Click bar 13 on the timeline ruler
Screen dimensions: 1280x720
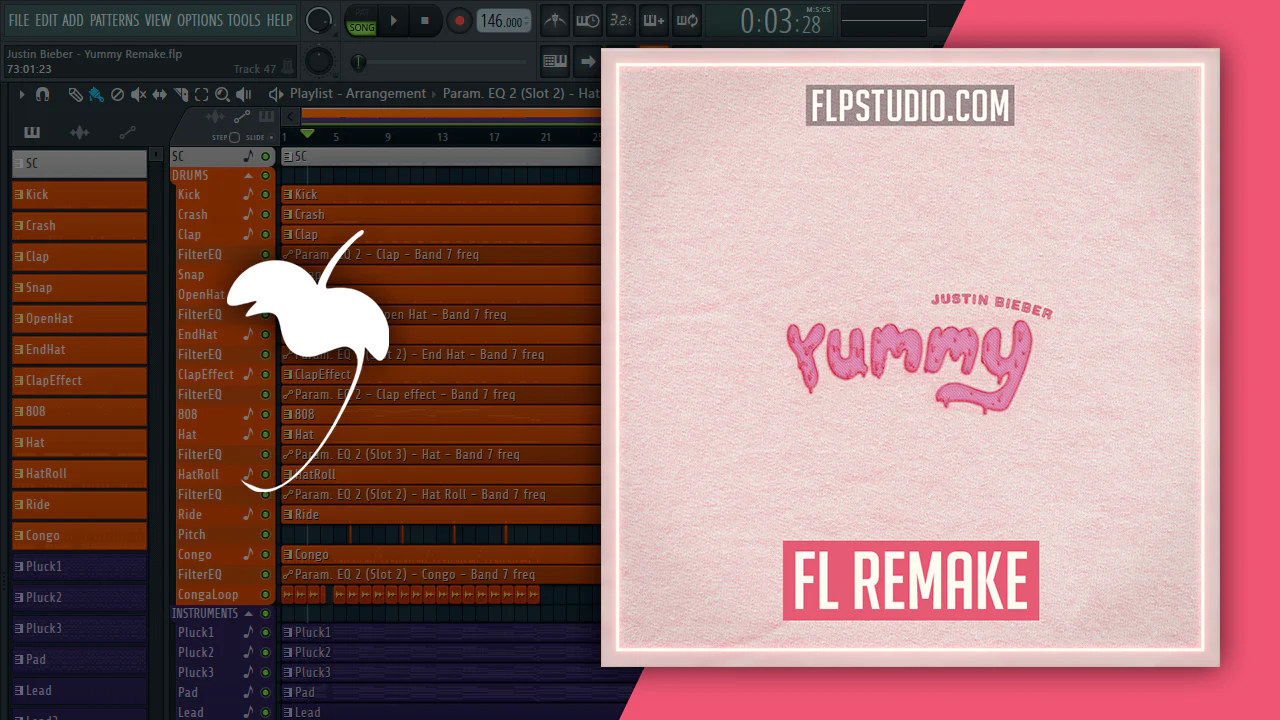443,137
